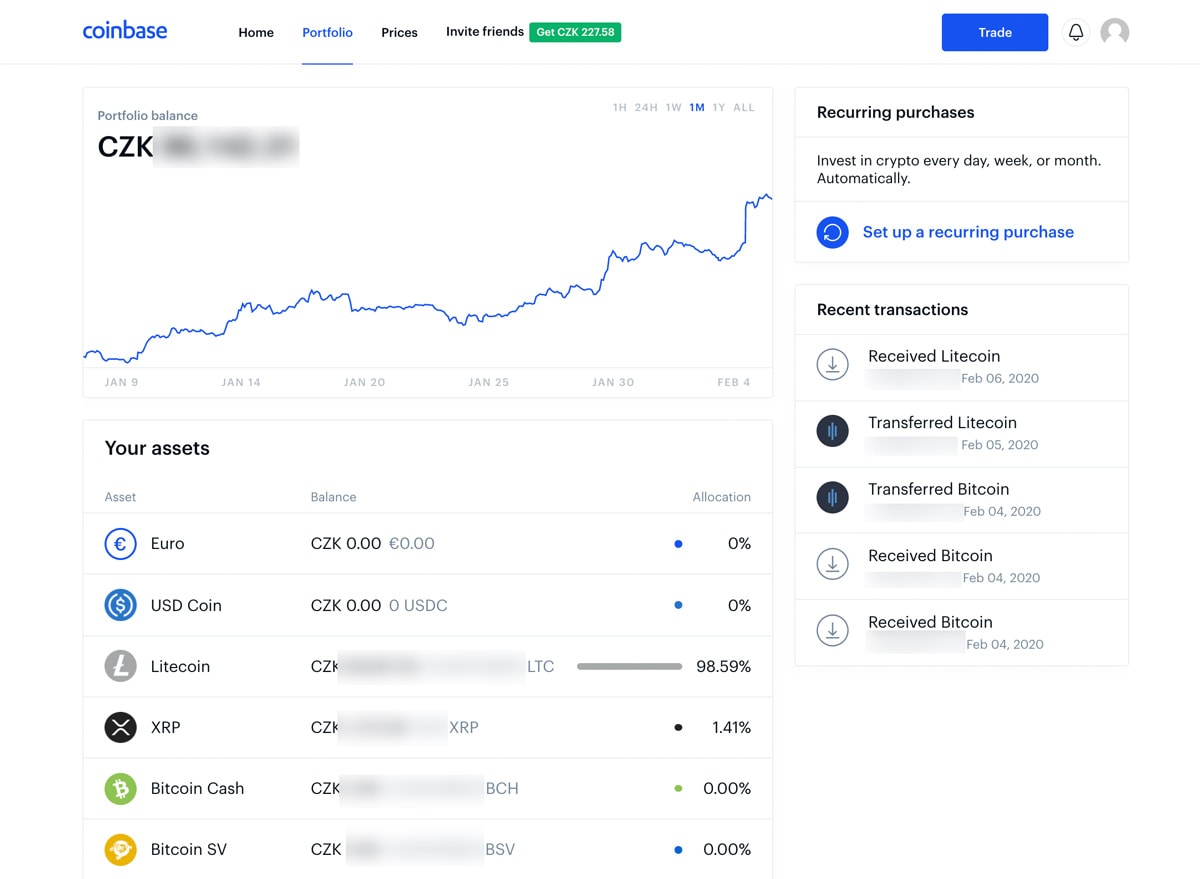Open the Invite friends menu item
This screenshot has height=879, width=1200.
485,32
